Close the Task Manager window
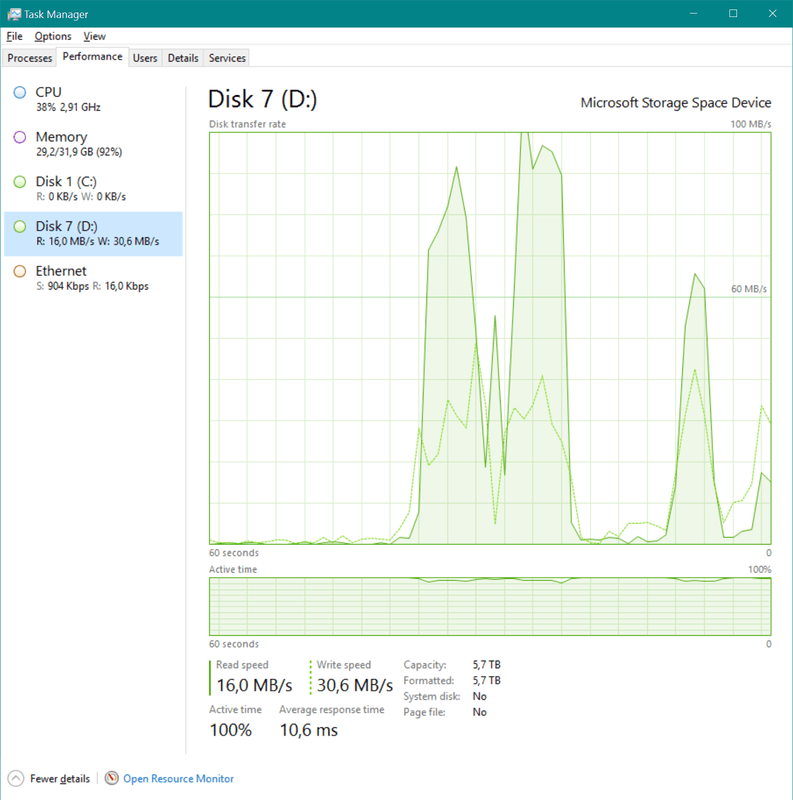The width and height of the screenshot is (793, 800). [773, 14]
